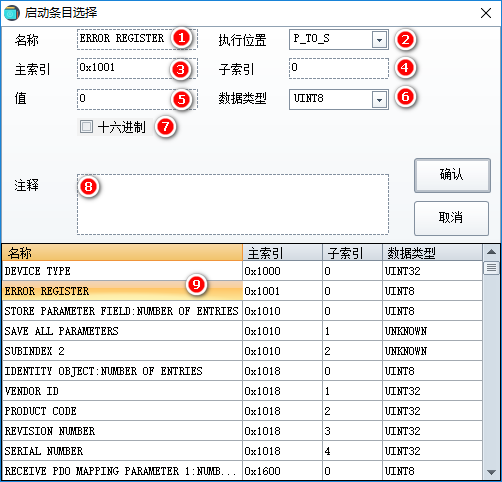502x482 pixels.
Task: Click the 子索引 input field
Action: click(x=339, y=68)
